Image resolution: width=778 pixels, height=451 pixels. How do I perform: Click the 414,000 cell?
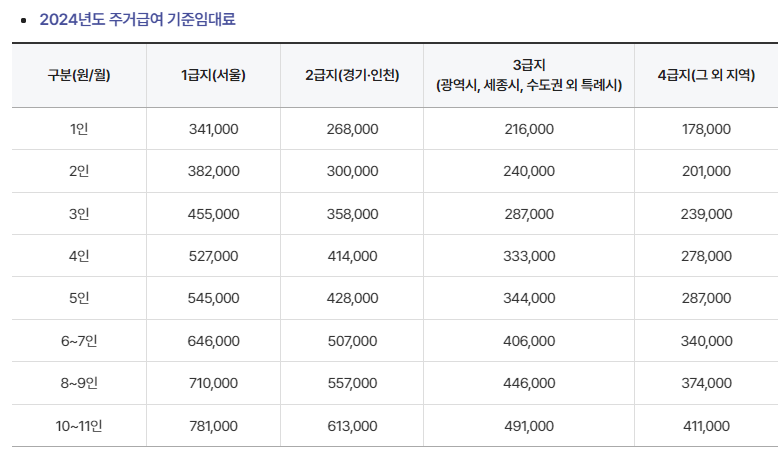pyautogui.click(x=352, y=256)
